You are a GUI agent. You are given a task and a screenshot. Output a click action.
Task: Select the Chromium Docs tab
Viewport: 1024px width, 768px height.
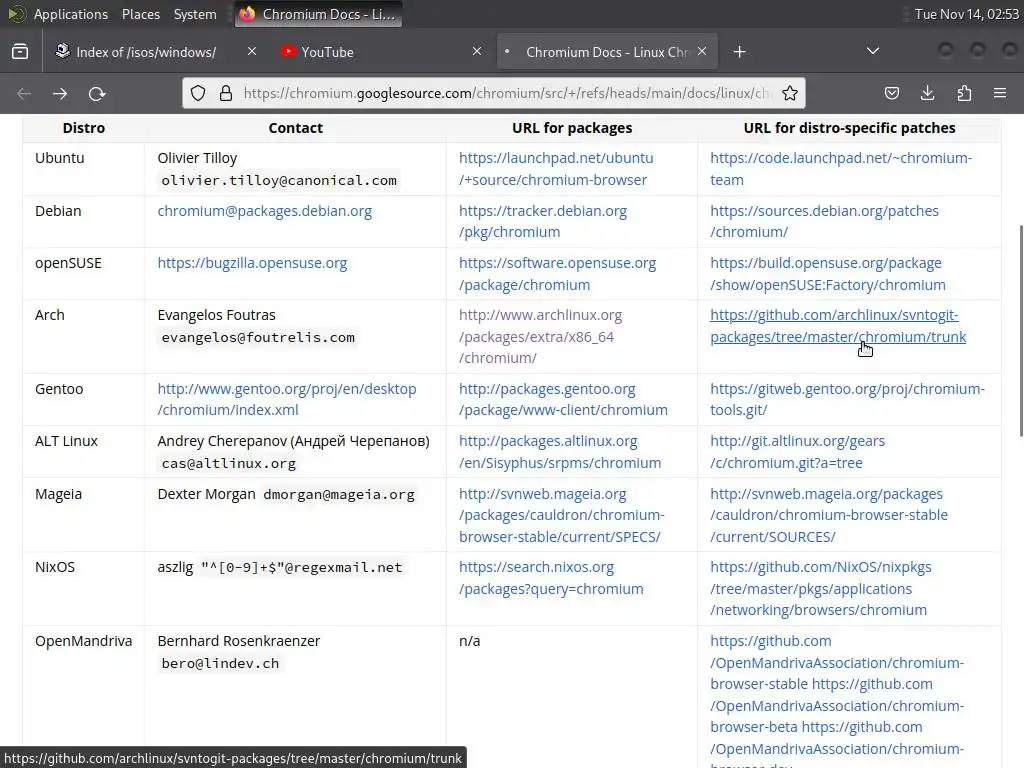click(607, 52)
